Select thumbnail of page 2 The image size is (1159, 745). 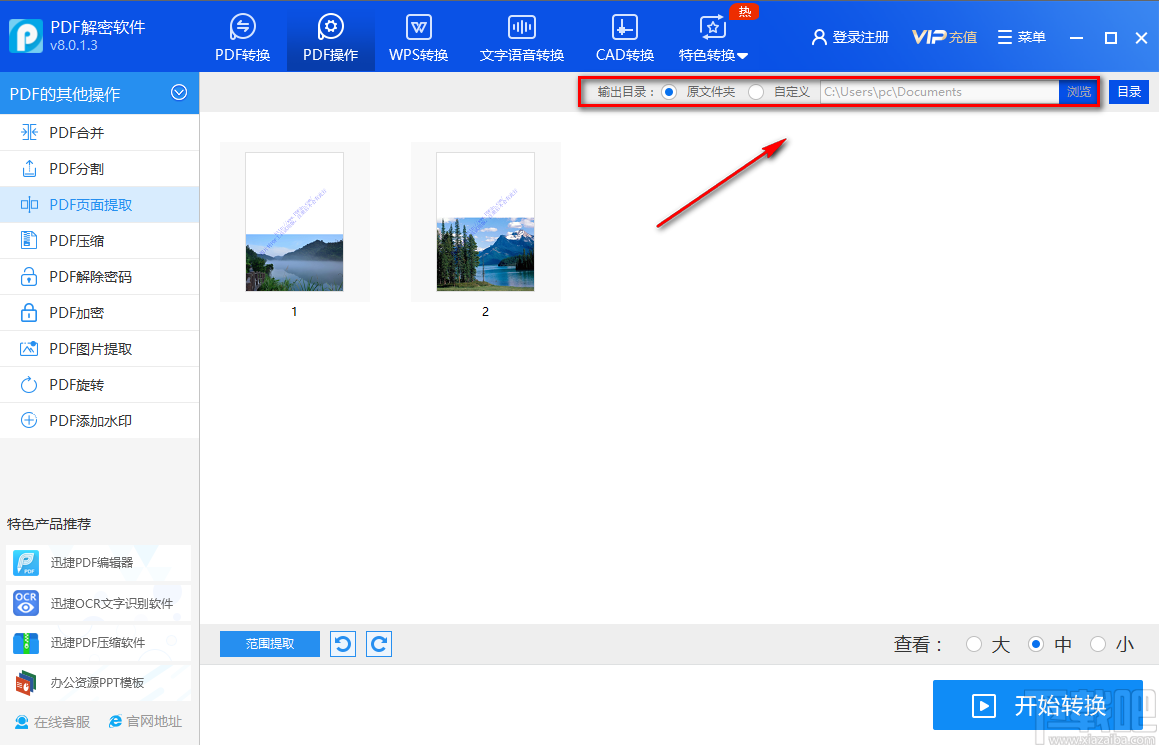pos(485,222)
